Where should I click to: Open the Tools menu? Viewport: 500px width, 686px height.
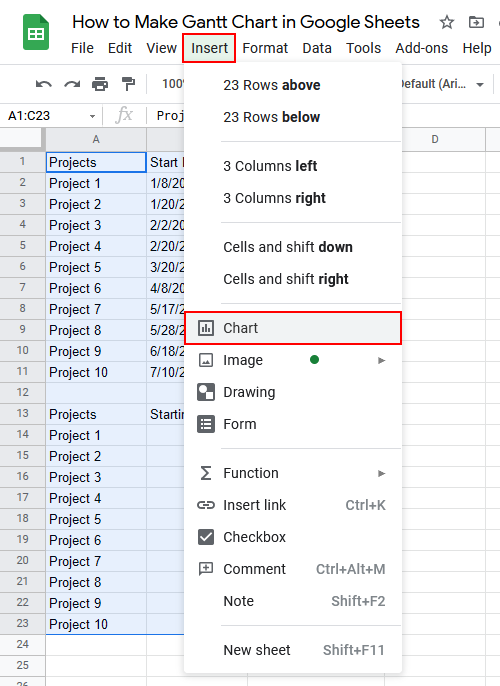(364, 48)
